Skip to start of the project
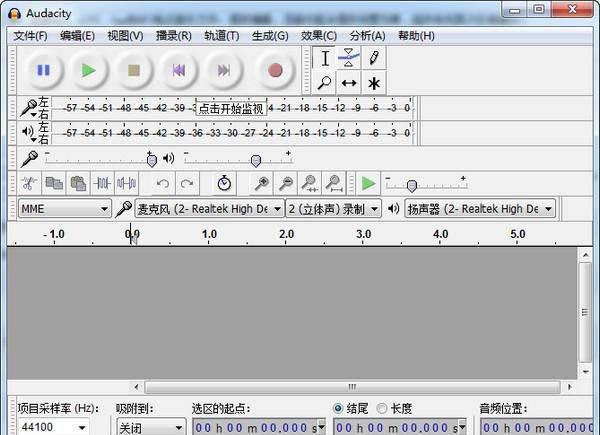The width and height of the screenshot is (600, 435). (179, 70)
